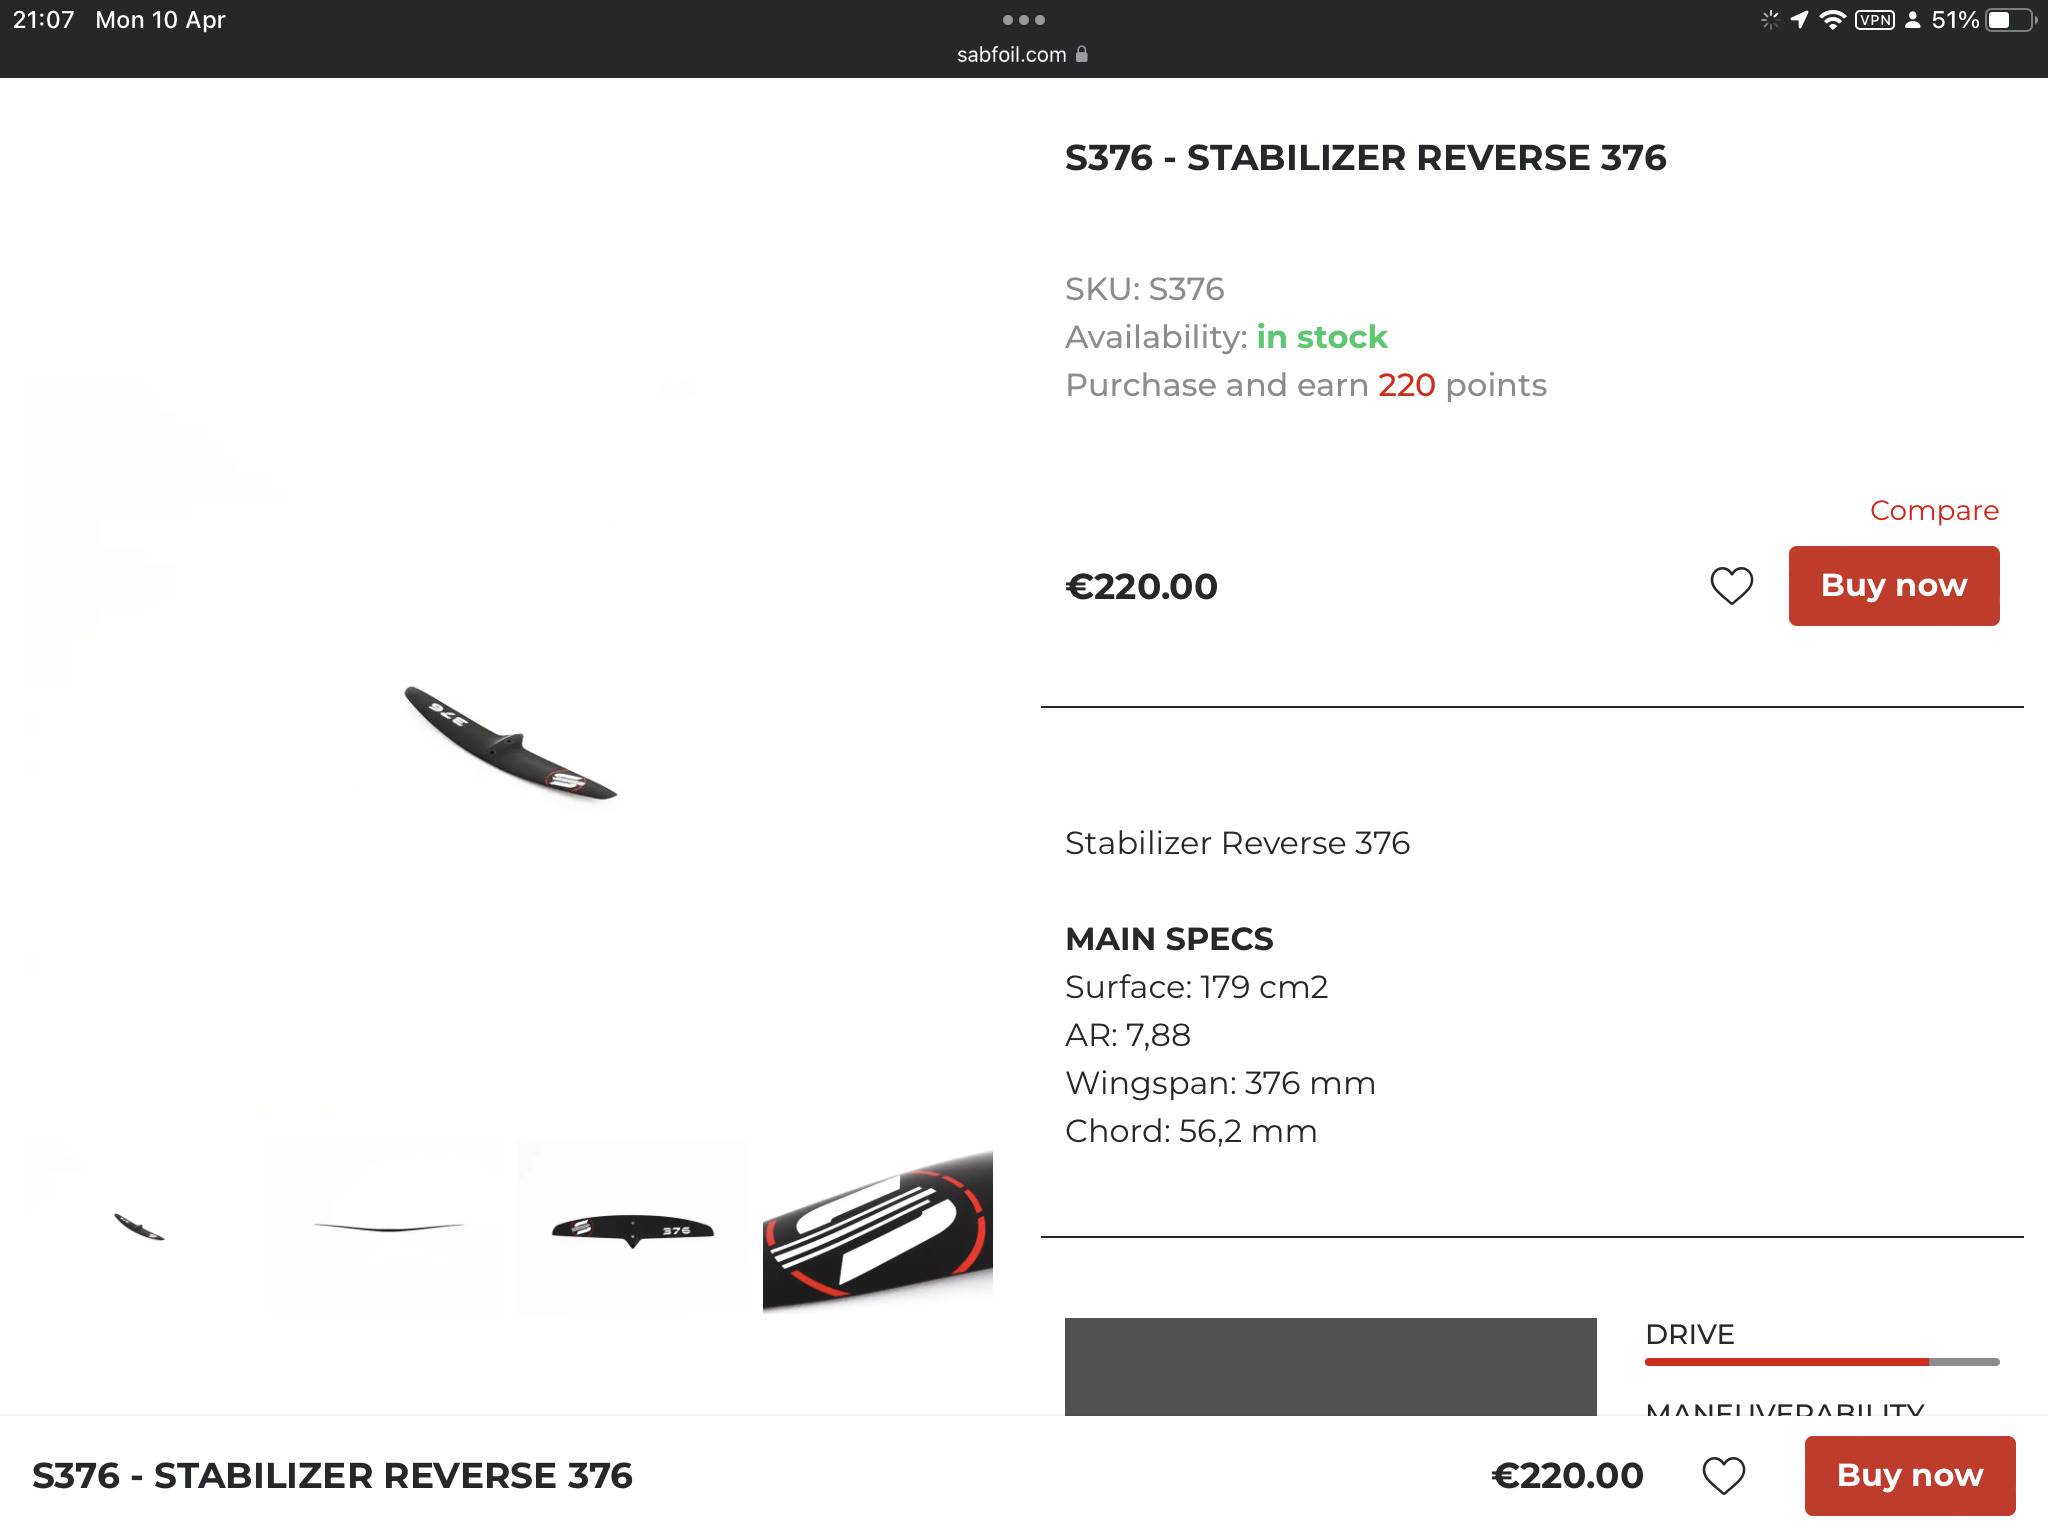The height and width of the screenshot is (1536, 2048).
Task: Add product to wishlist with heart icon beside price
Action: point(1731,586)
